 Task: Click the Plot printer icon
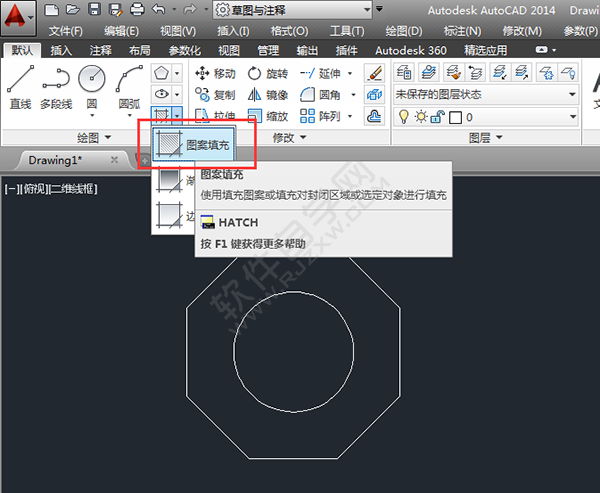pos(137,9)
